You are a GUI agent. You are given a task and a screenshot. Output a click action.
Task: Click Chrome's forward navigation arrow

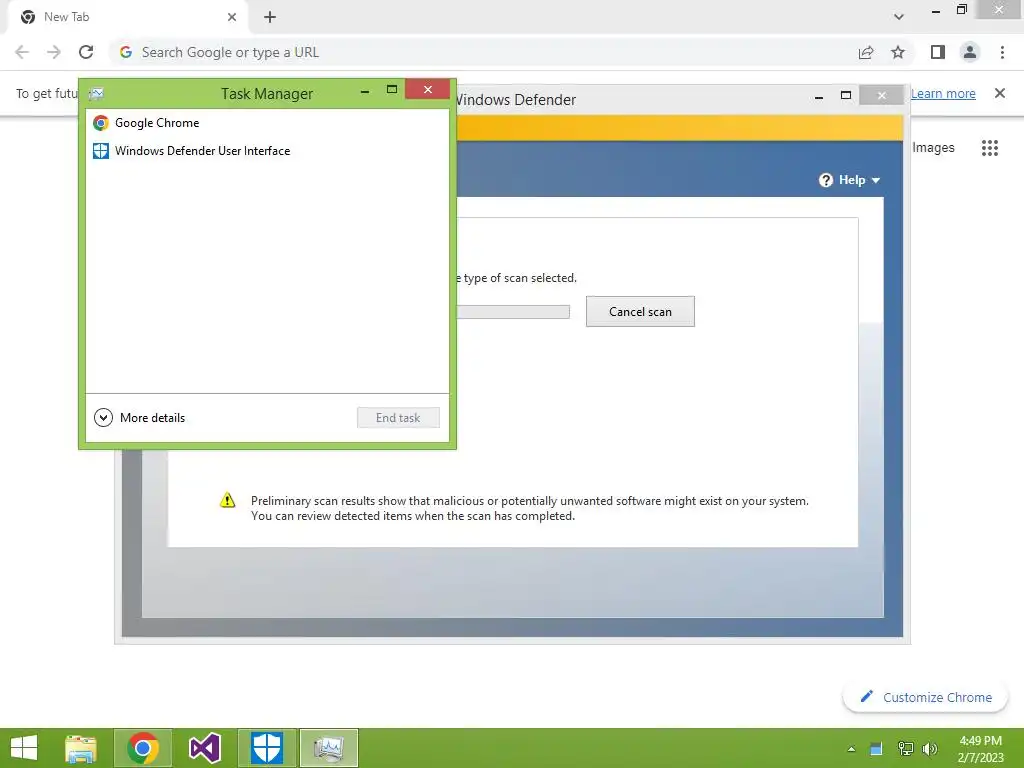(x=54, y=52)
